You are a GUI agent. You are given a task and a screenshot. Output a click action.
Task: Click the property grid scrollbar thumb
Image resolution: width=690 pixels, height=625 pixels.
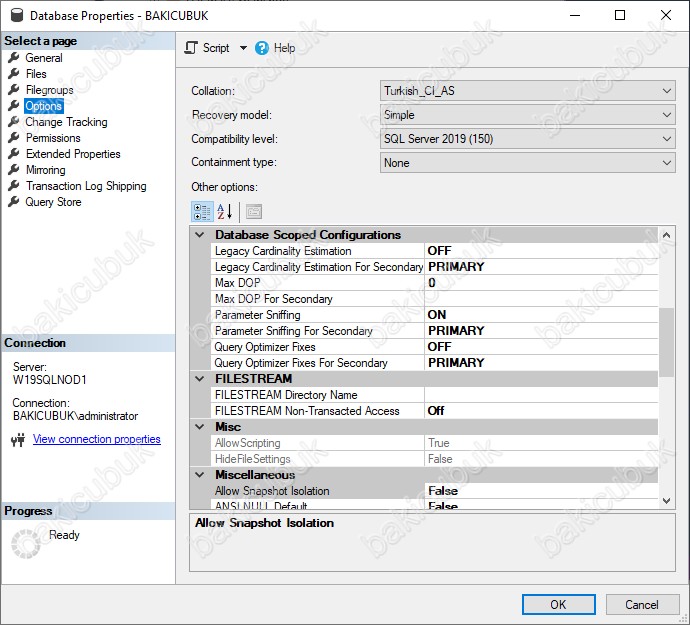[x=666, y=342]
